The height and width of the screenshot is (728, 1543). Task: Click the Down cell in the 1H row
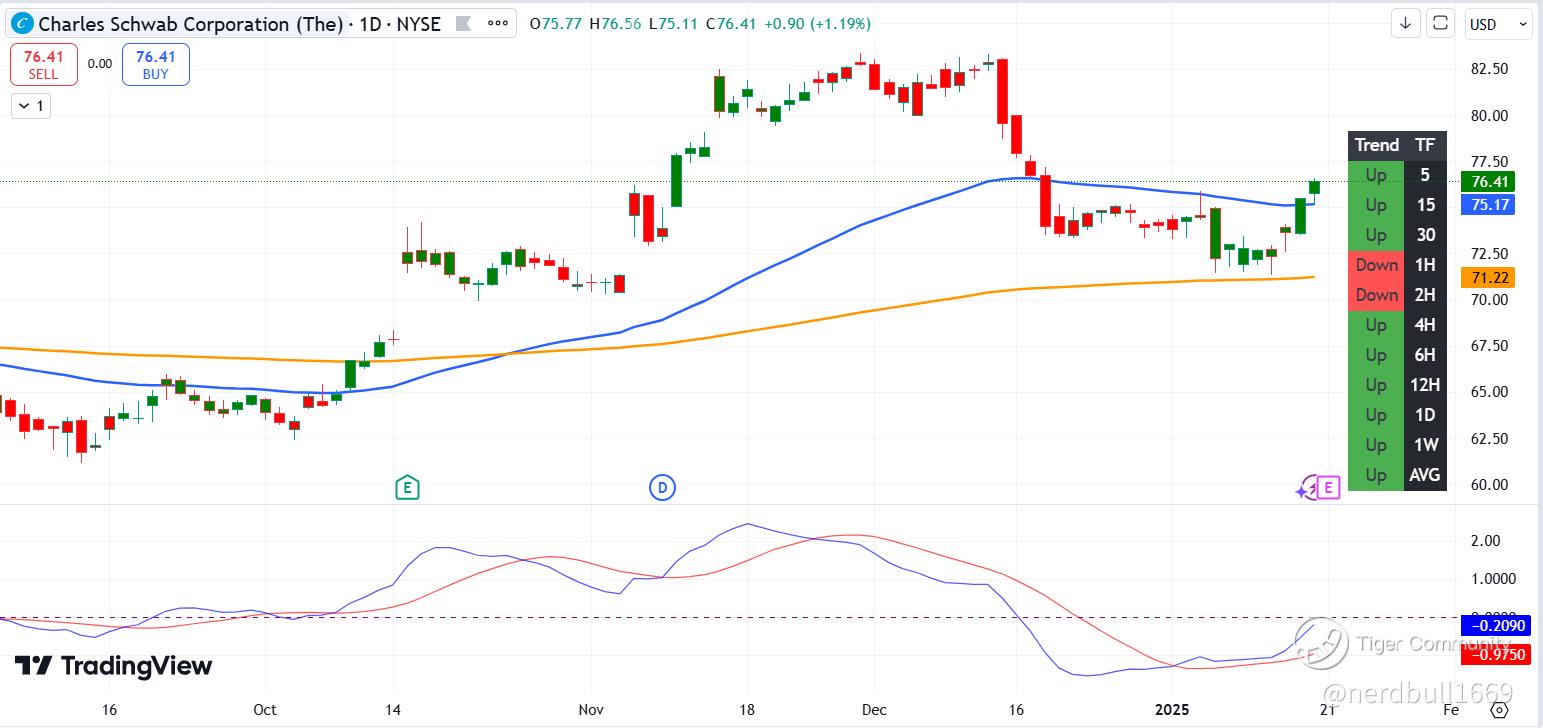(1376, 265)
